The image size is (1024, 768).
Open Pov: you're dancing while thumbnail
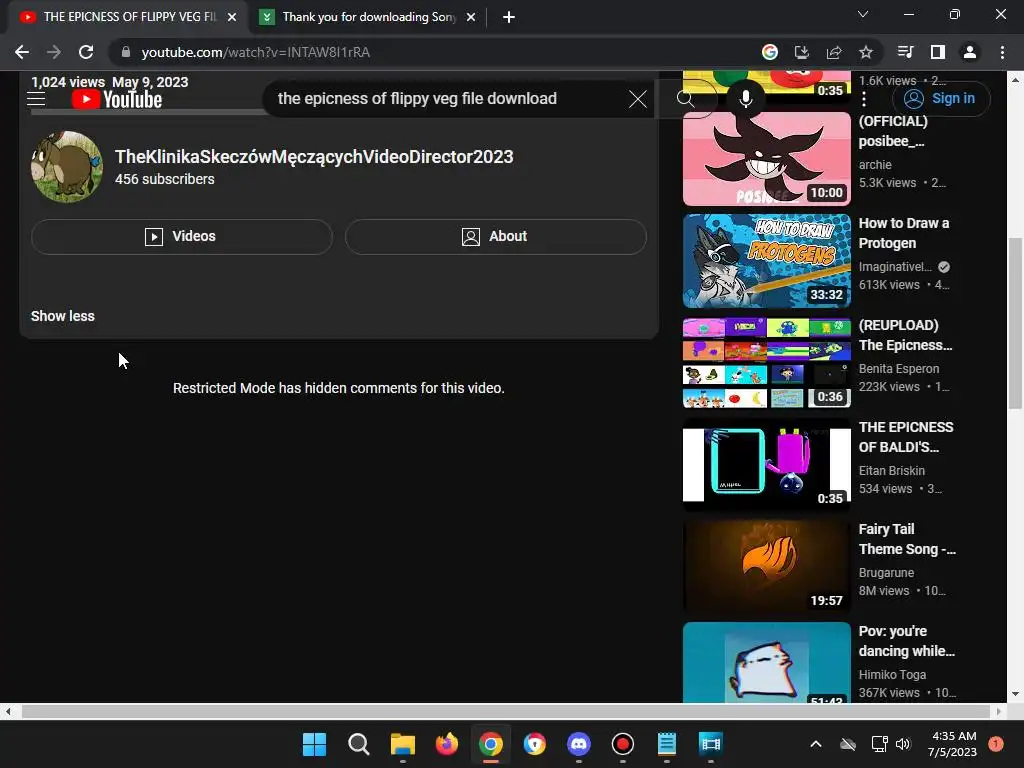pos(767,662)
